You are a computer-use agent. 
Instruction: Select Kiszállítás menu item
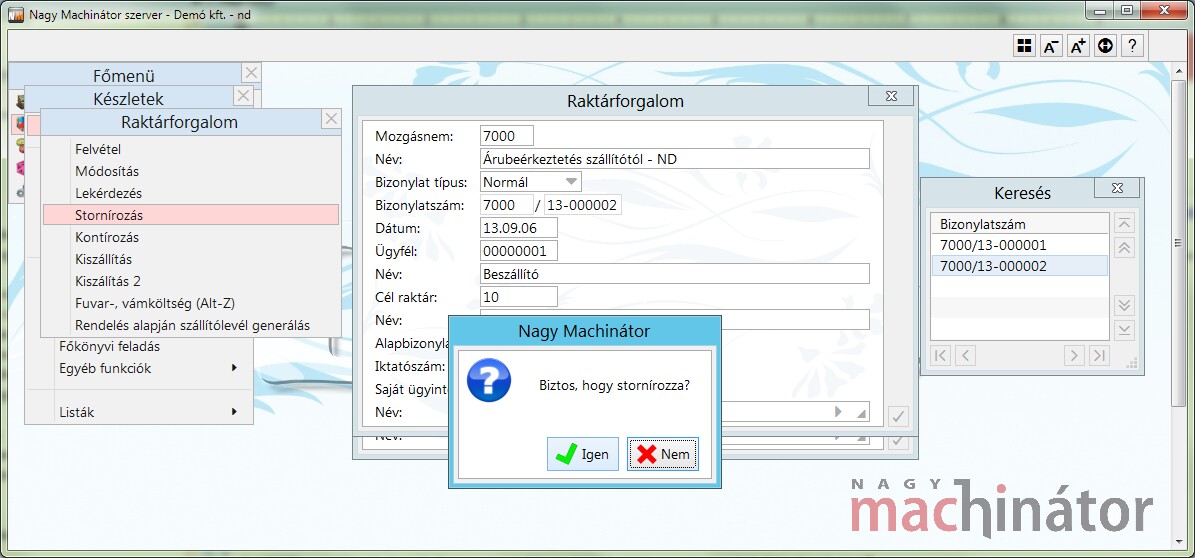click(191, 259)
